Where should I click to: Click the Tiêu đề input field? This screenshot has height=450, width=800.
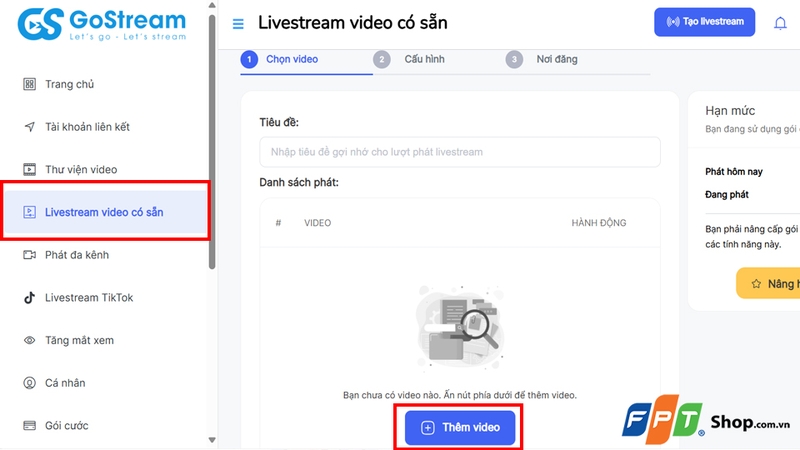pyautogui.click(x=460, y=152)
